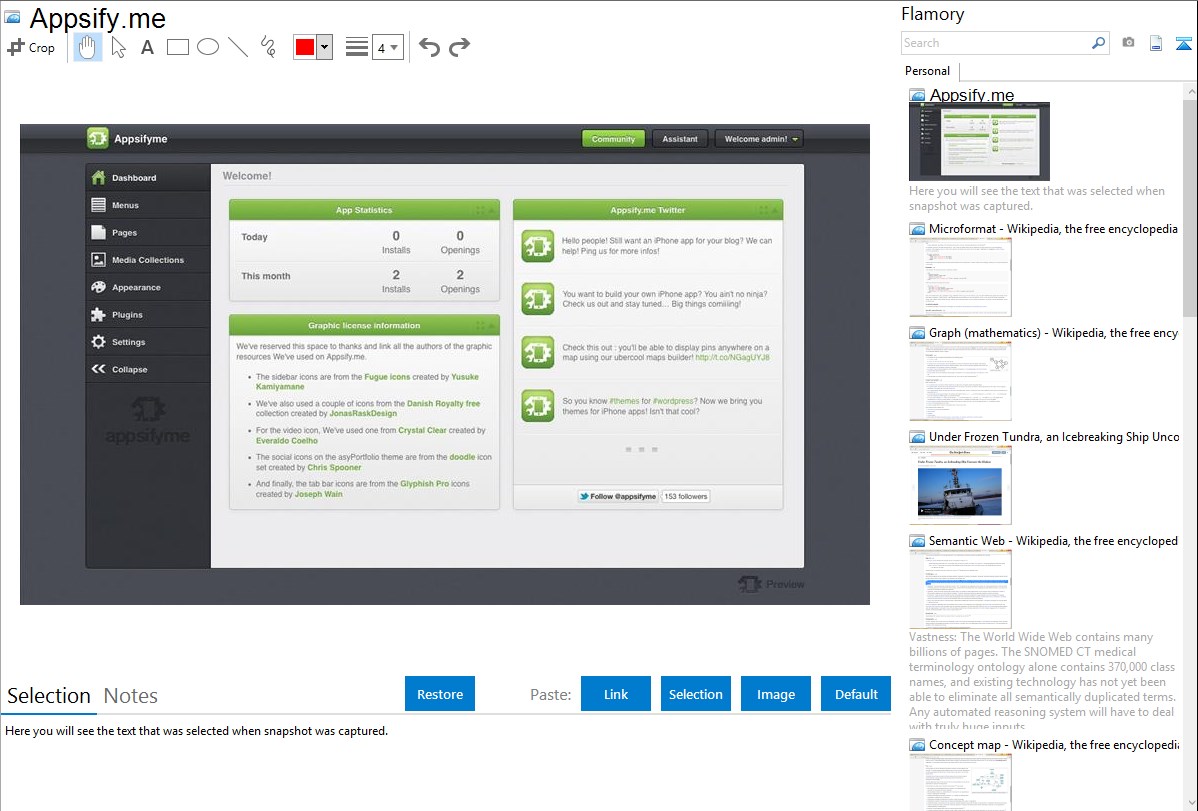Click the camera capture icon
The width and height of the screenshot is (1198, 811).
[x=1128, y=43]
